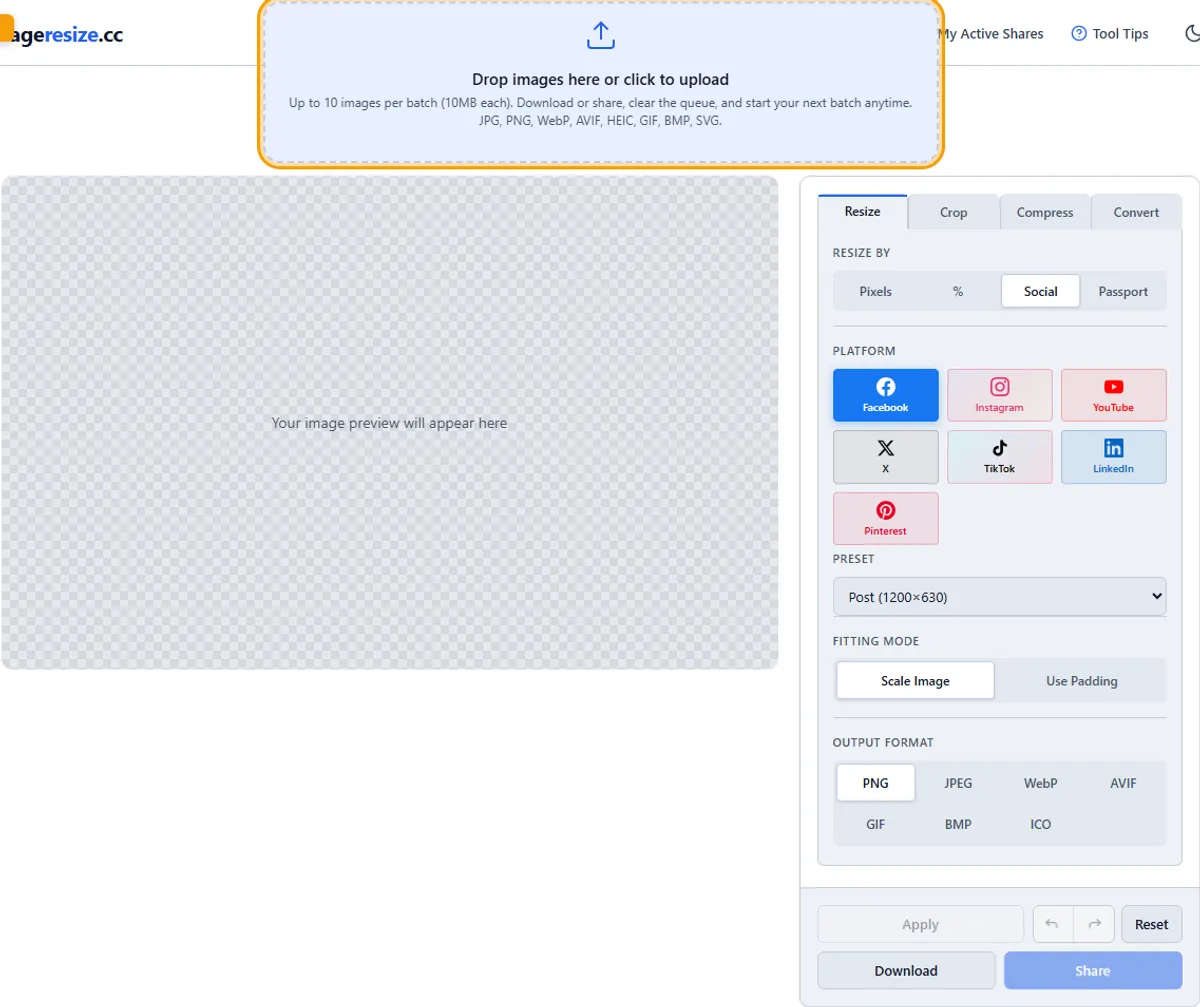The height and width of the screenshot is (1007, 1200).
Task: Click the Tool Tips question mark icon
Action: pyautogui.click(x=1079, y=34)
